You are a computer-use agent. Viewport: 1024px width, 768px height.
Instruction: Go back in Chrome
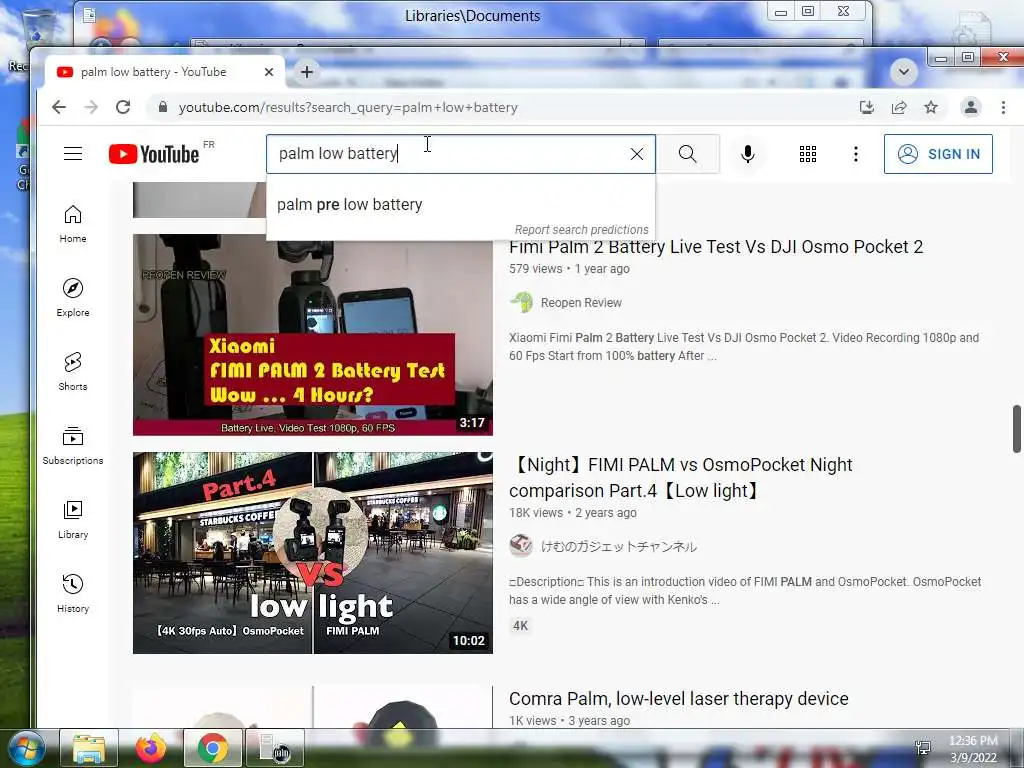click(x=59, y=107)
